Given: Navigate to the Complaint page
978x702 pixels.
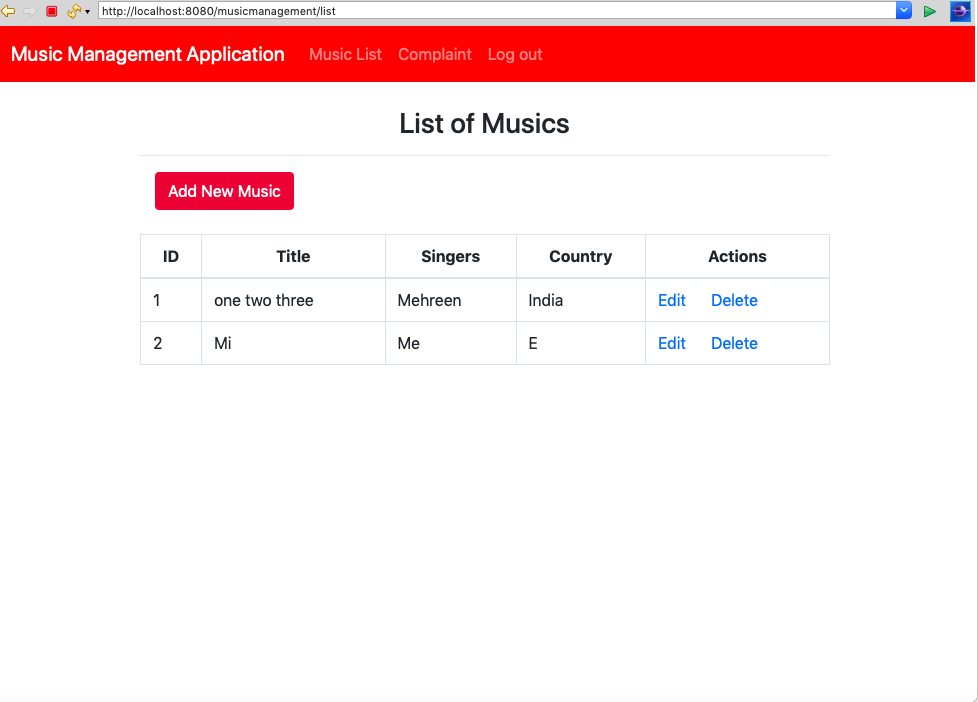Looking at the screenshot, I should [434, 55].
